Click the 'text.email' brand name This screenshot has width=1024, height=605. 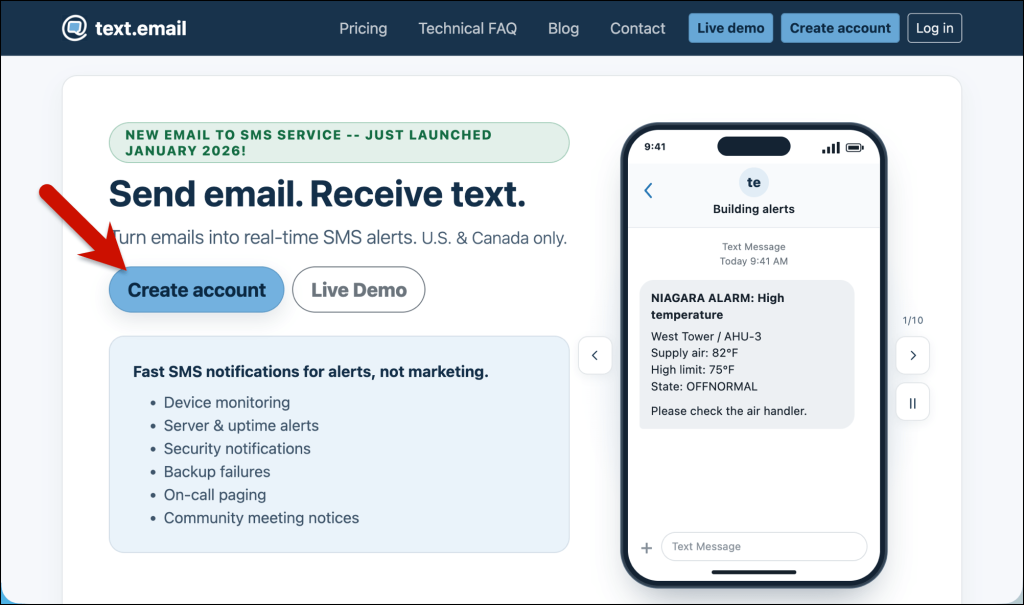tap(140, 29)
